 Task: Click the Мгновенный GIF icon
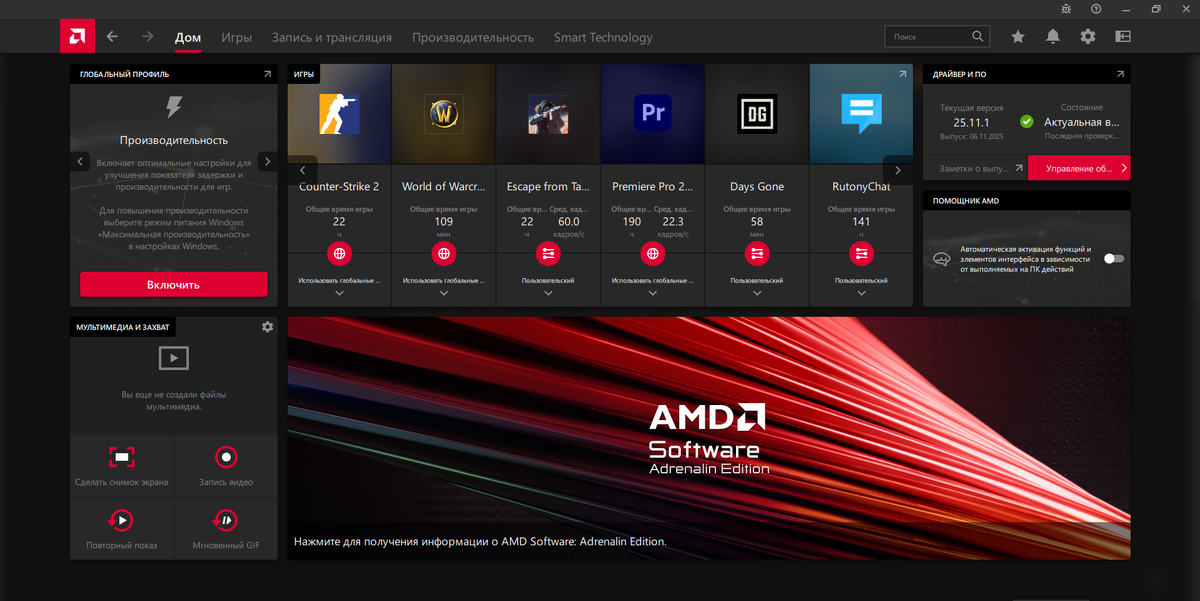(226, 520)
